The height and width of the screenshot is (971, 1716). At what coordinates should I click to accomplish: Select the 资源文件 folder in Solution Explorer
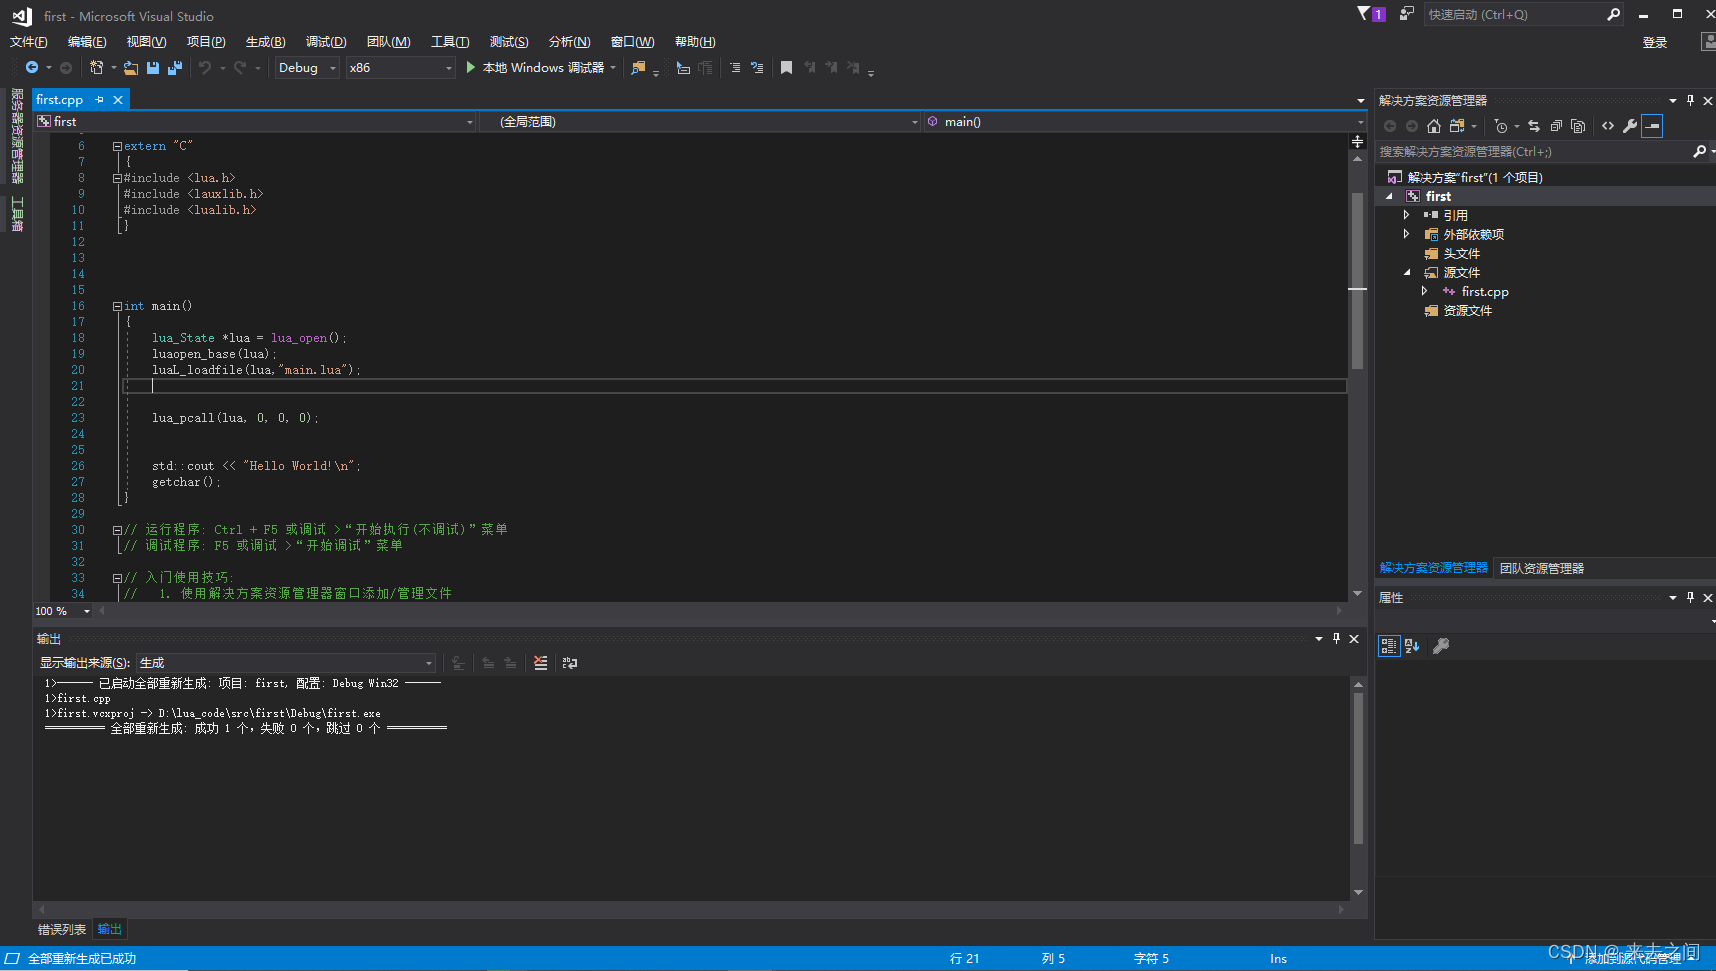[x=1467, y=310]
